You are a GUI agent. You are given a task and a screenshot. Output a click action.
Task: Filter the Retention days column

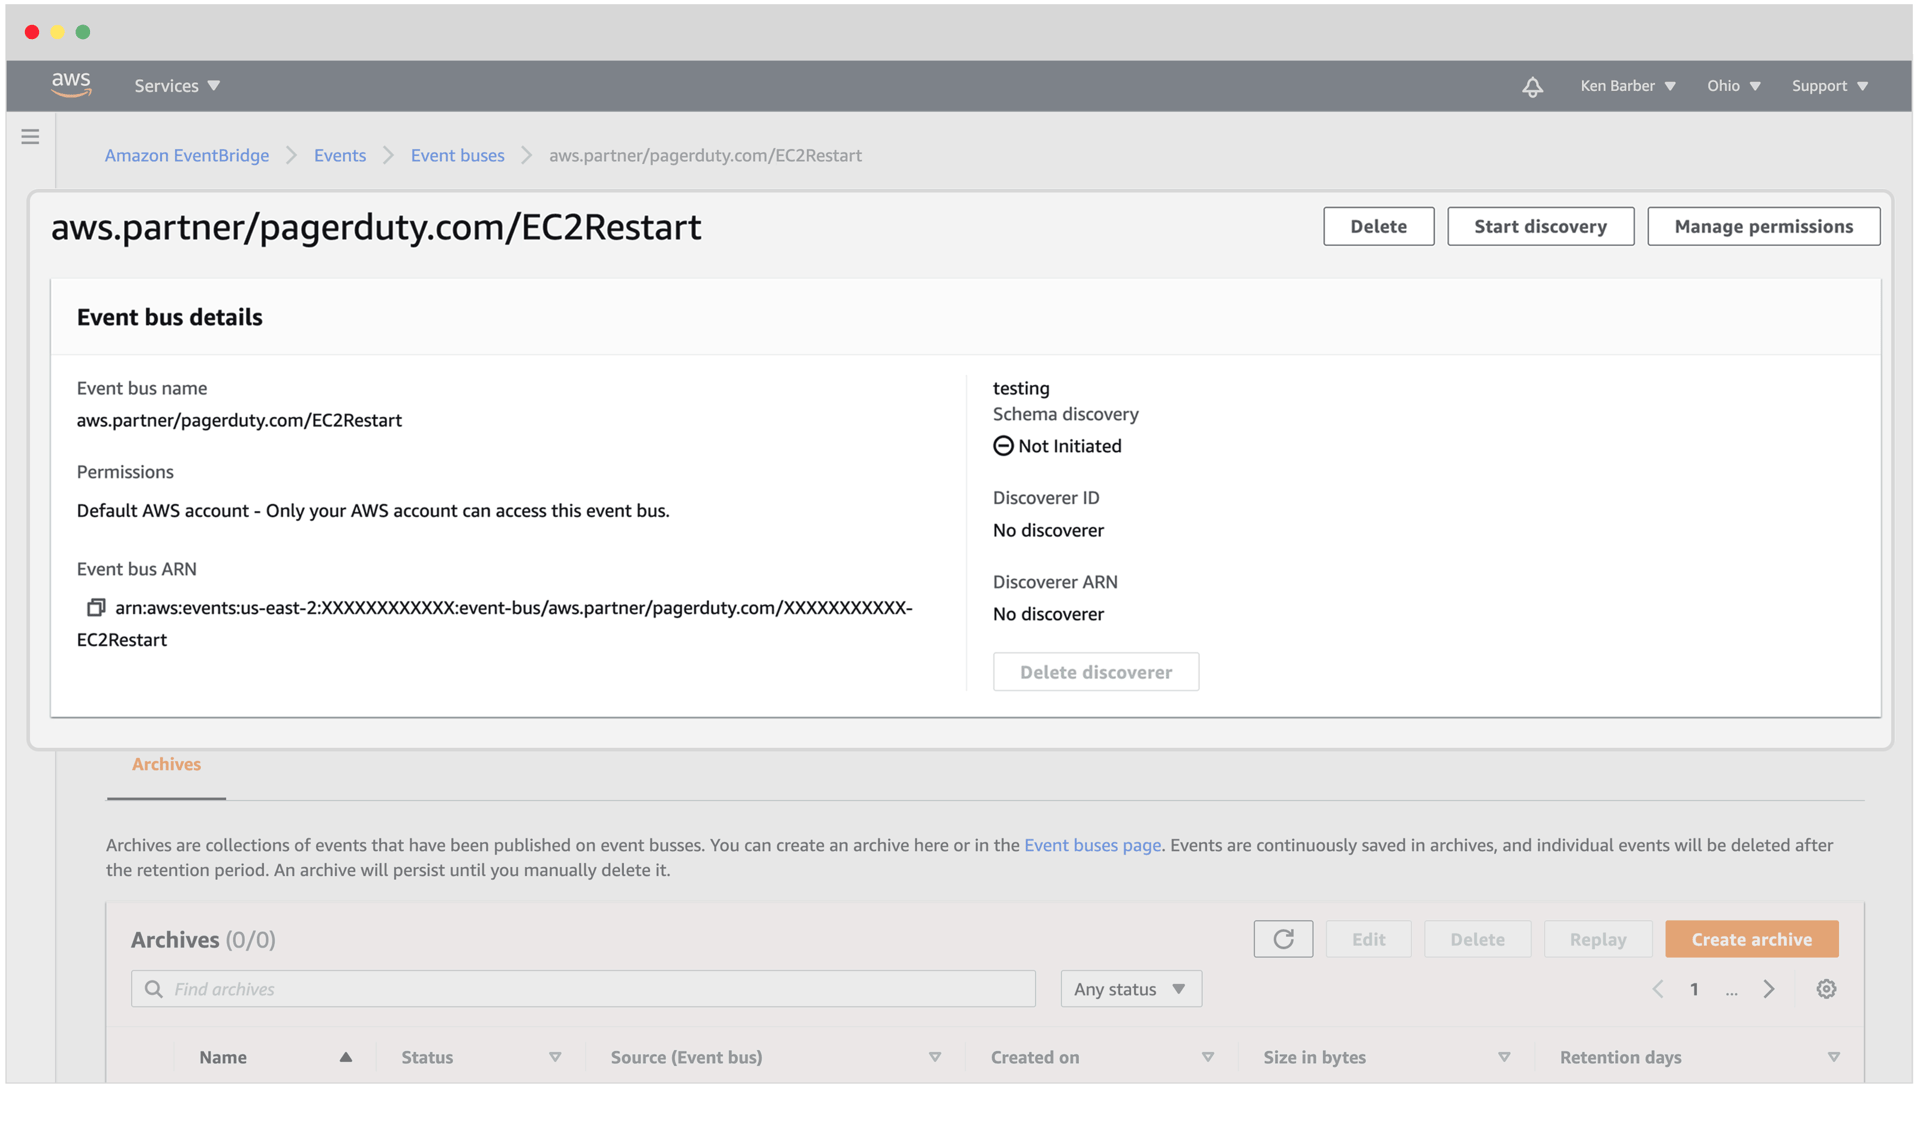coord(1835,1055)
